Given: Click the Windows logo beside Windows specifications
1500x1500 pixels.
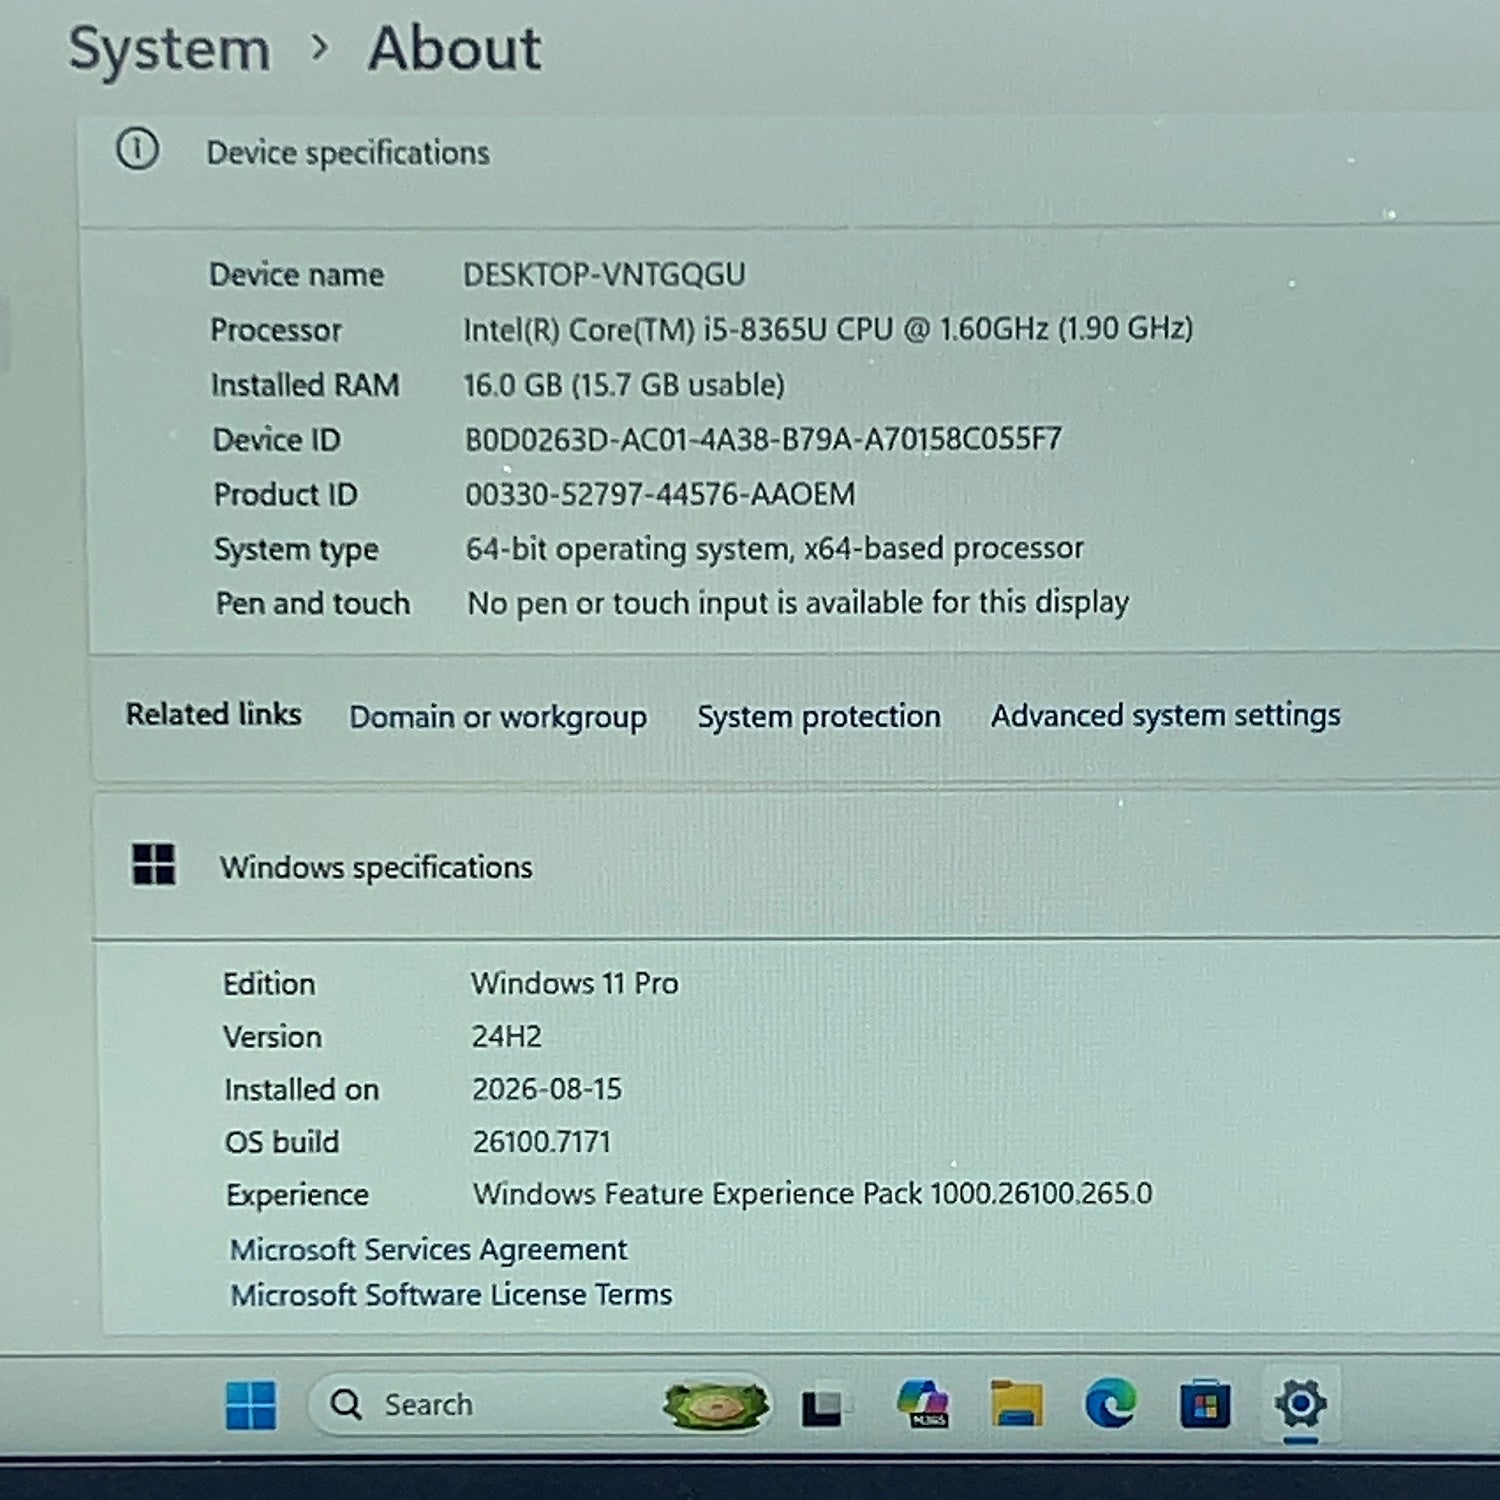Looking at the screenshot, I should [x=154, y=864].
